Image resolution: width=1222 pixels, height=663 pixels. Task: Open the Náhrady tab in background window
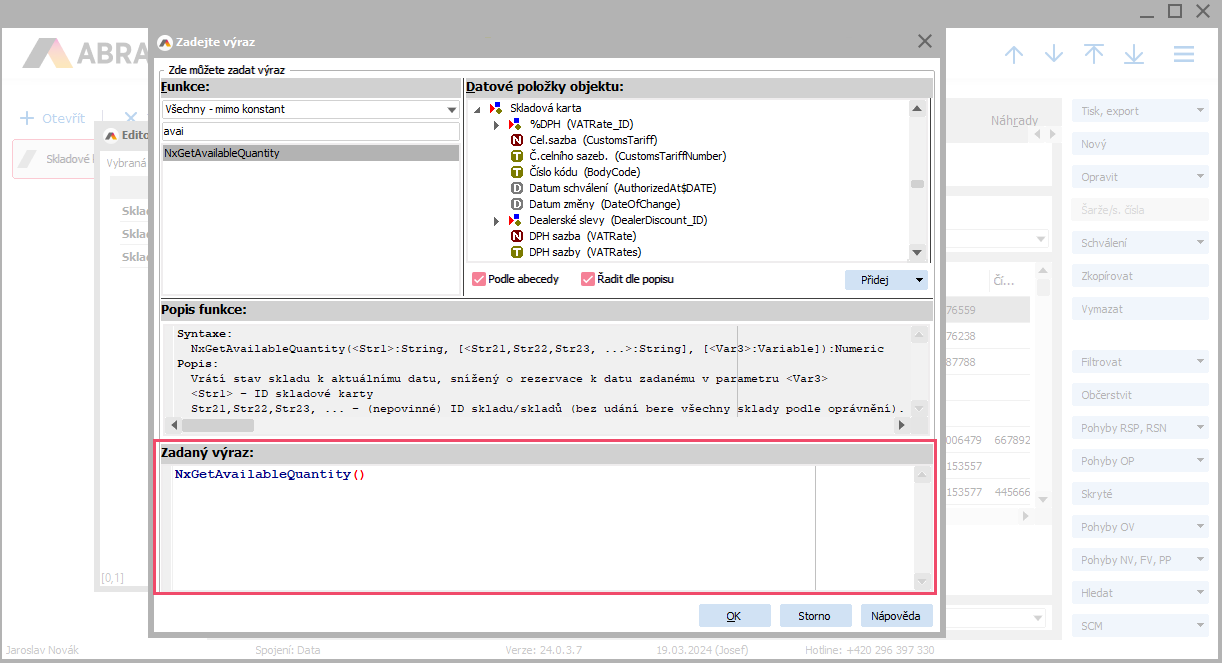[1014, 120]
